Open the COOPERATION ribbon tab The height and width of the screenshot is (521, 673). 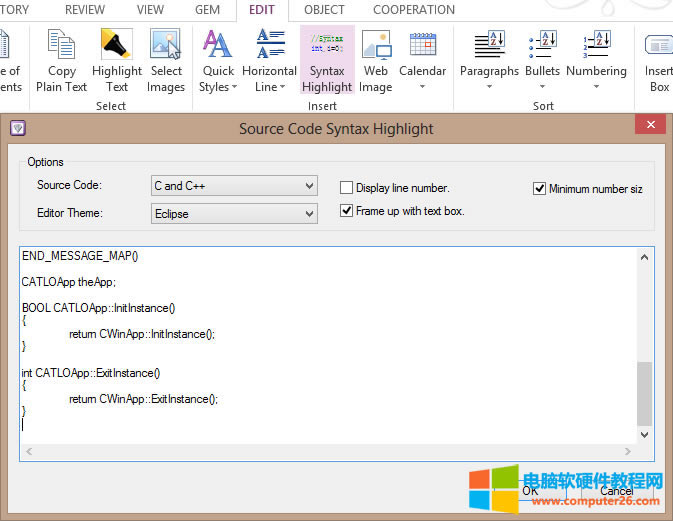pos(413,10)
